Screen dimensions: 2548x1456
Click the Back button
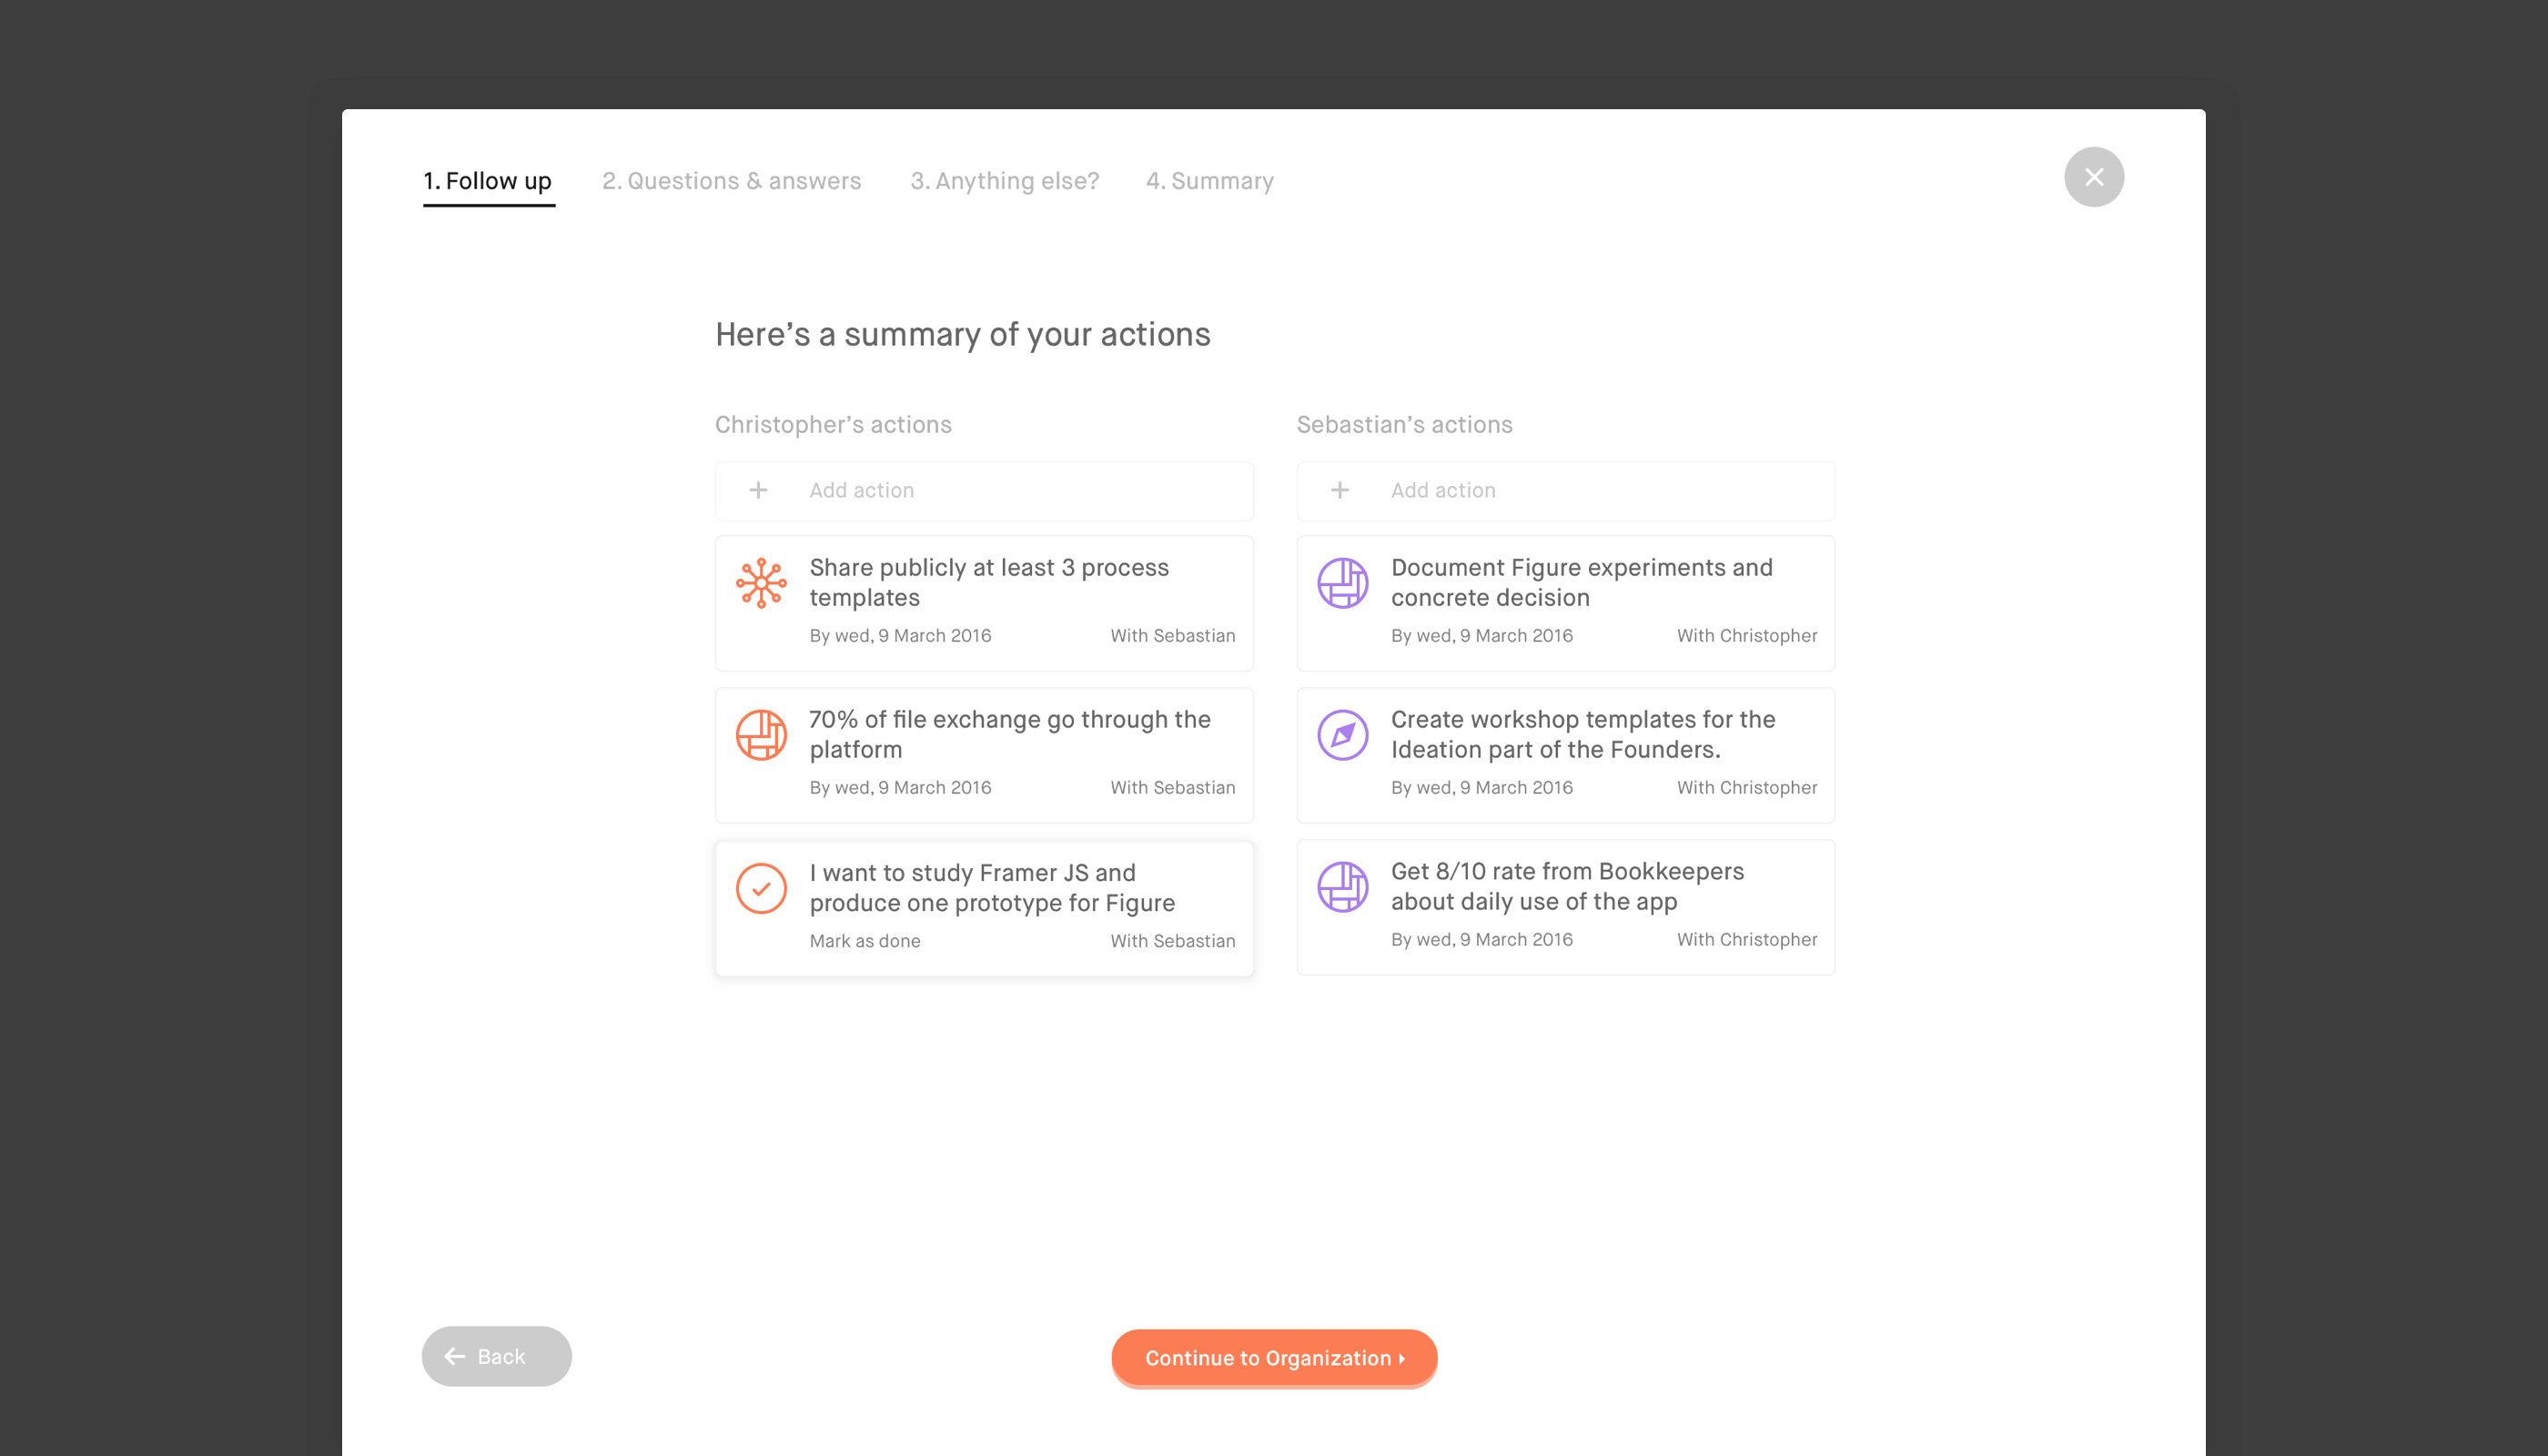[496, 1356]
